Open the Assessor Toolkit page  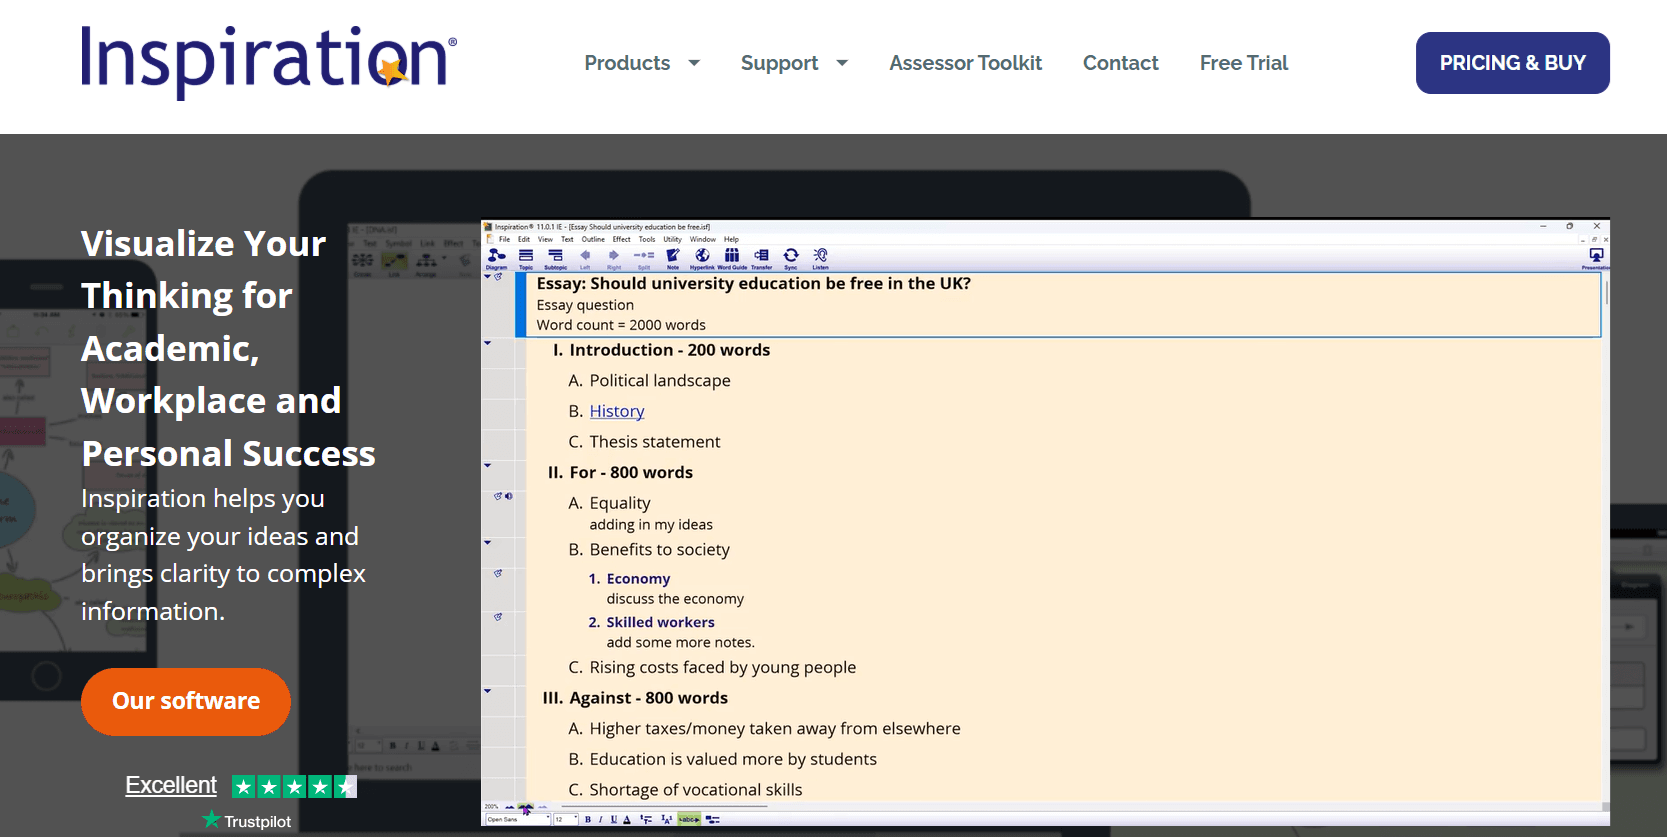click(965, 63)
